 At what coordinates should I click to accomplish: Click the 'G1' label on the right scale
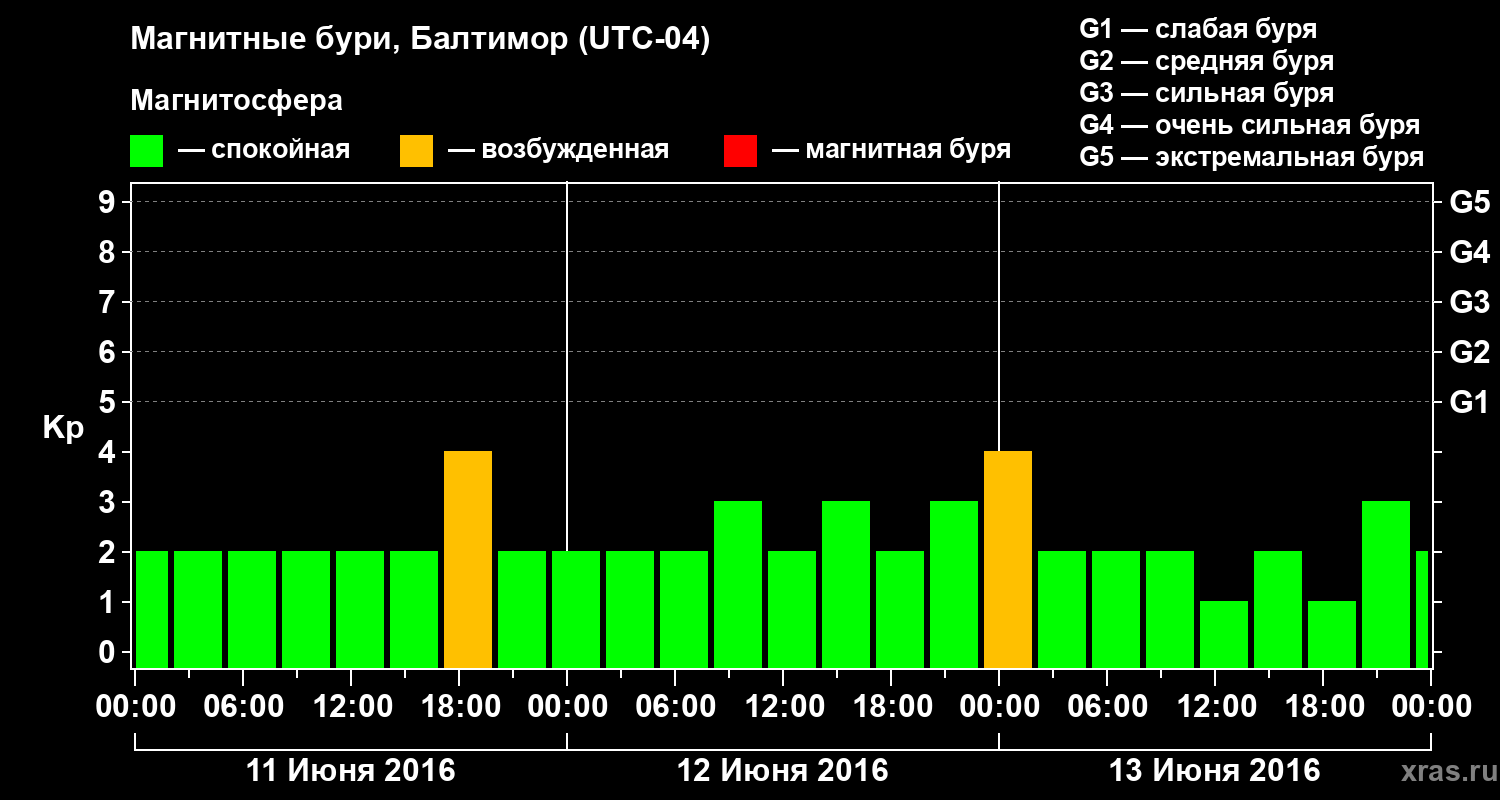(1469, 402)
